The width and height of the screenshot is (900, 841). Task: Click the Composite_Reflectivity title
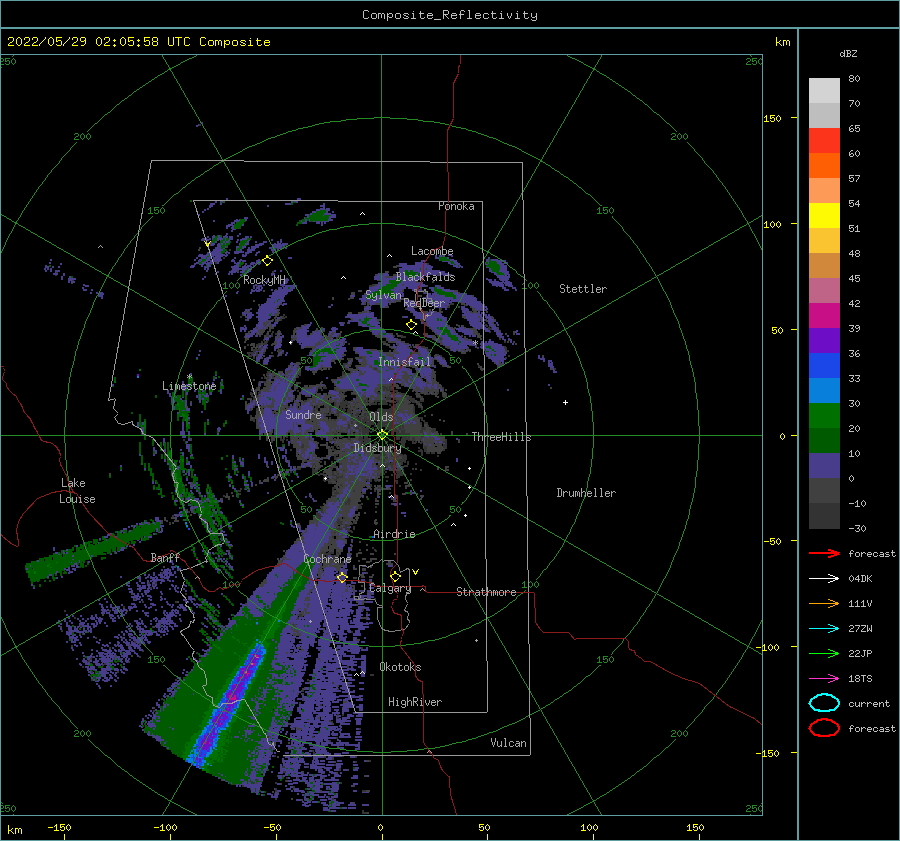449,15
